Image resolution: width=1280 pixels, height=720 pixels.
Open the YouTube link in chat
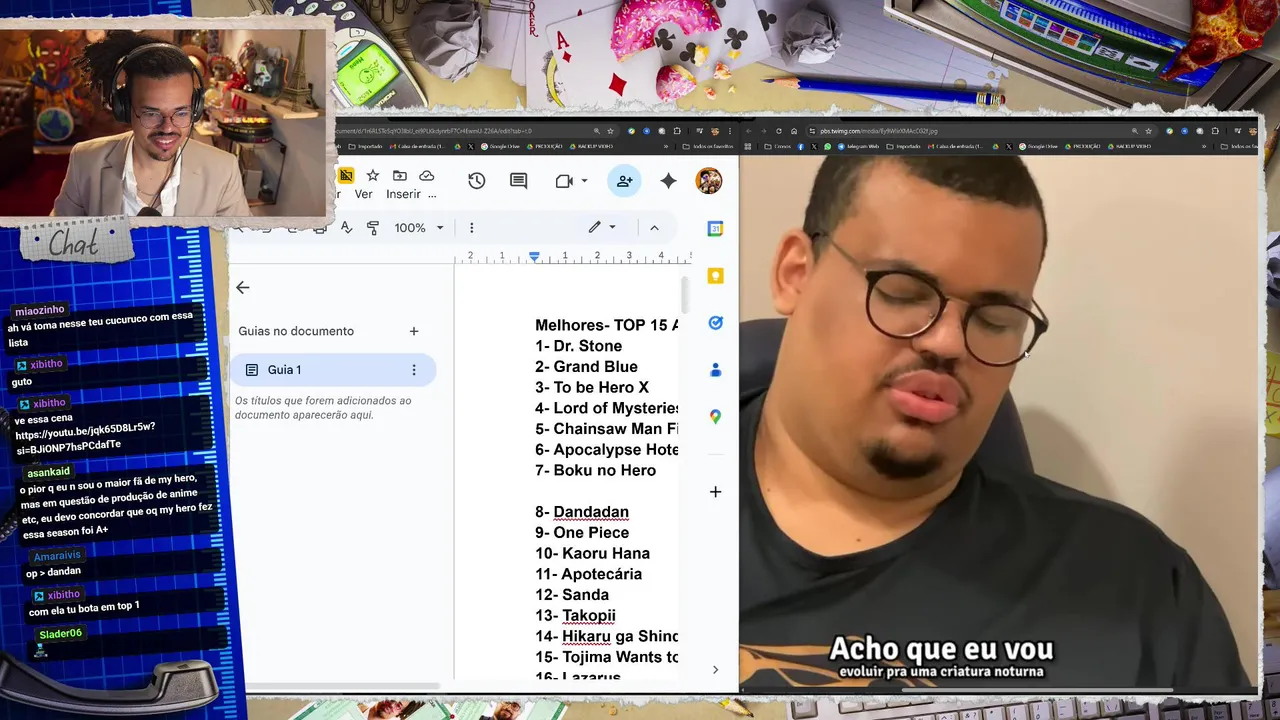(84, 439)
